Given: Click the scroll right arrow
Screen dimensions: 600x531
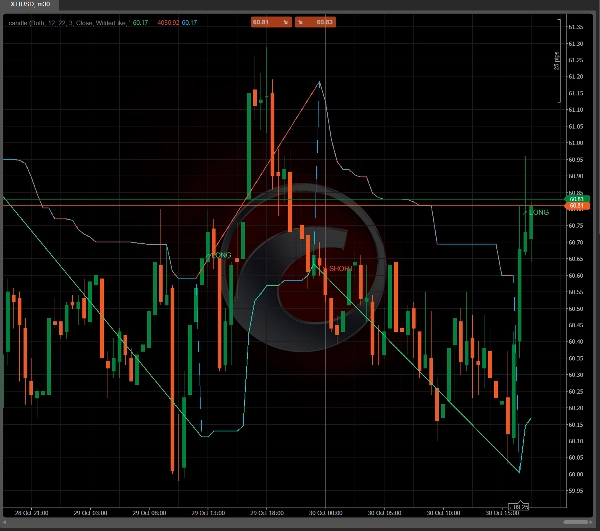Looking at the screenshot, I should [x=592, y=522].
